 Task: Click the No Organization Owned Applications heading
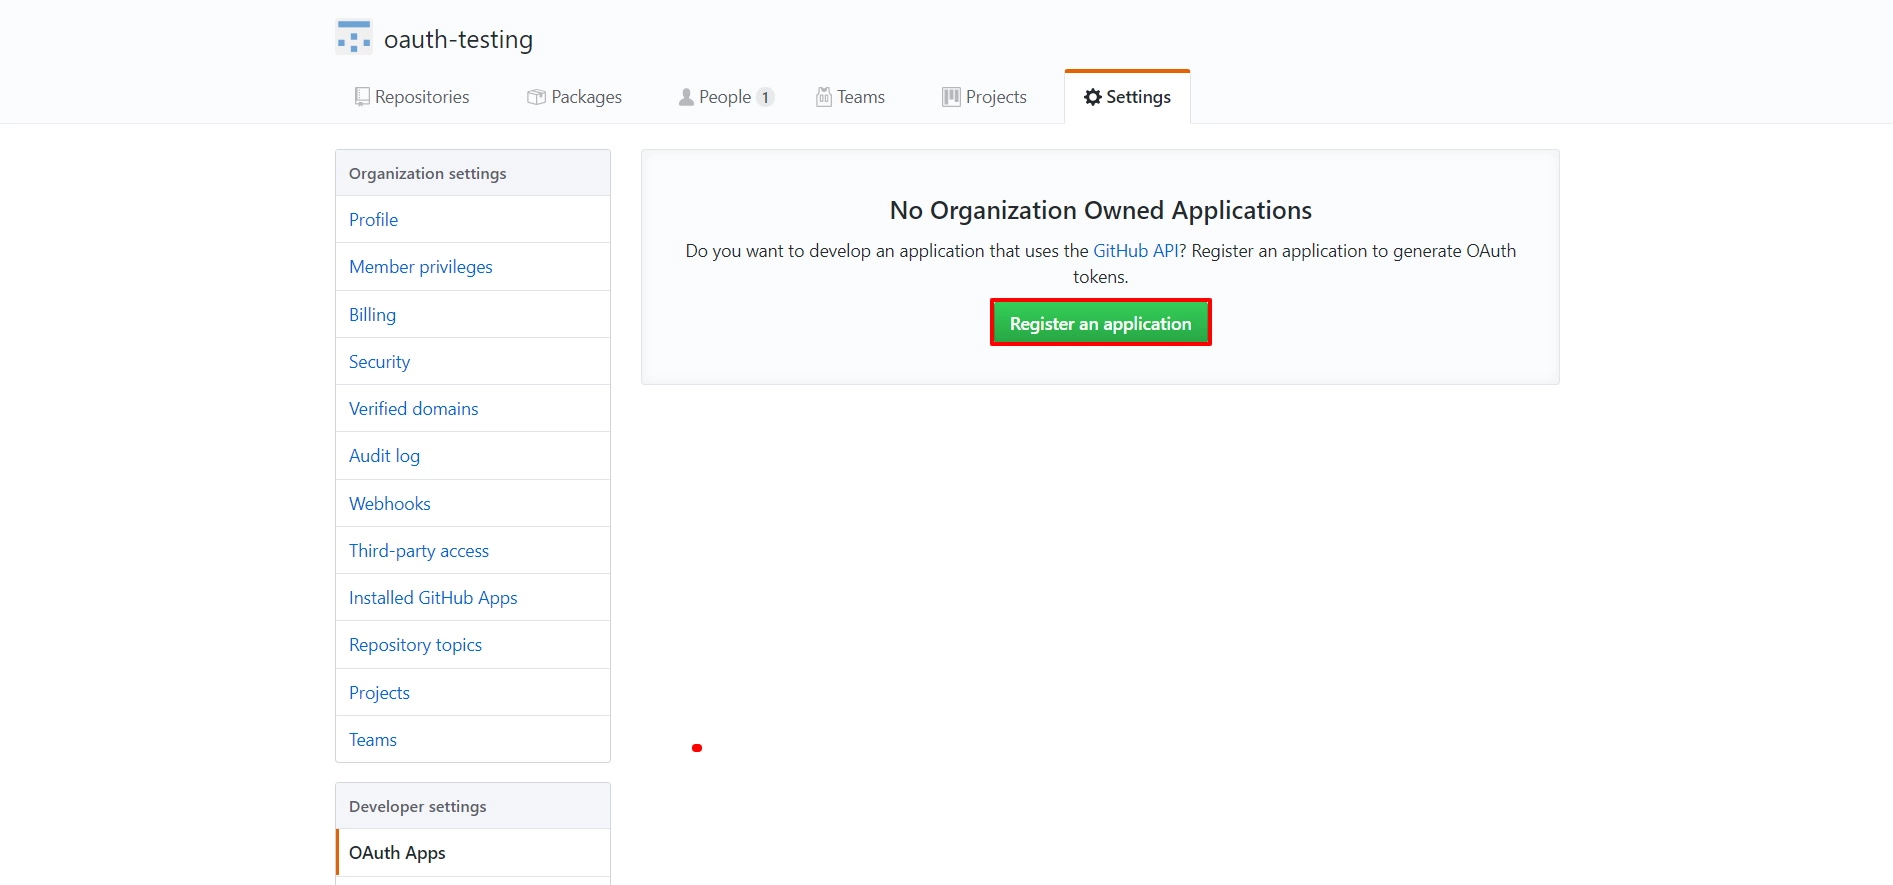tap(1100, 211)
